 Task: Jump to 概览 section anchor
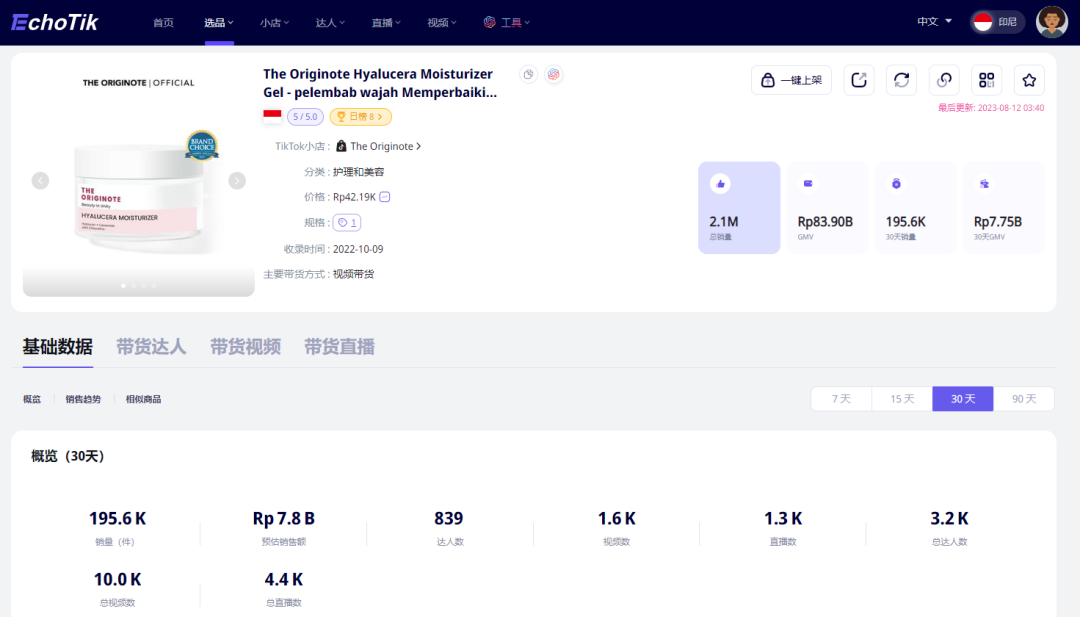coord(32,399)
